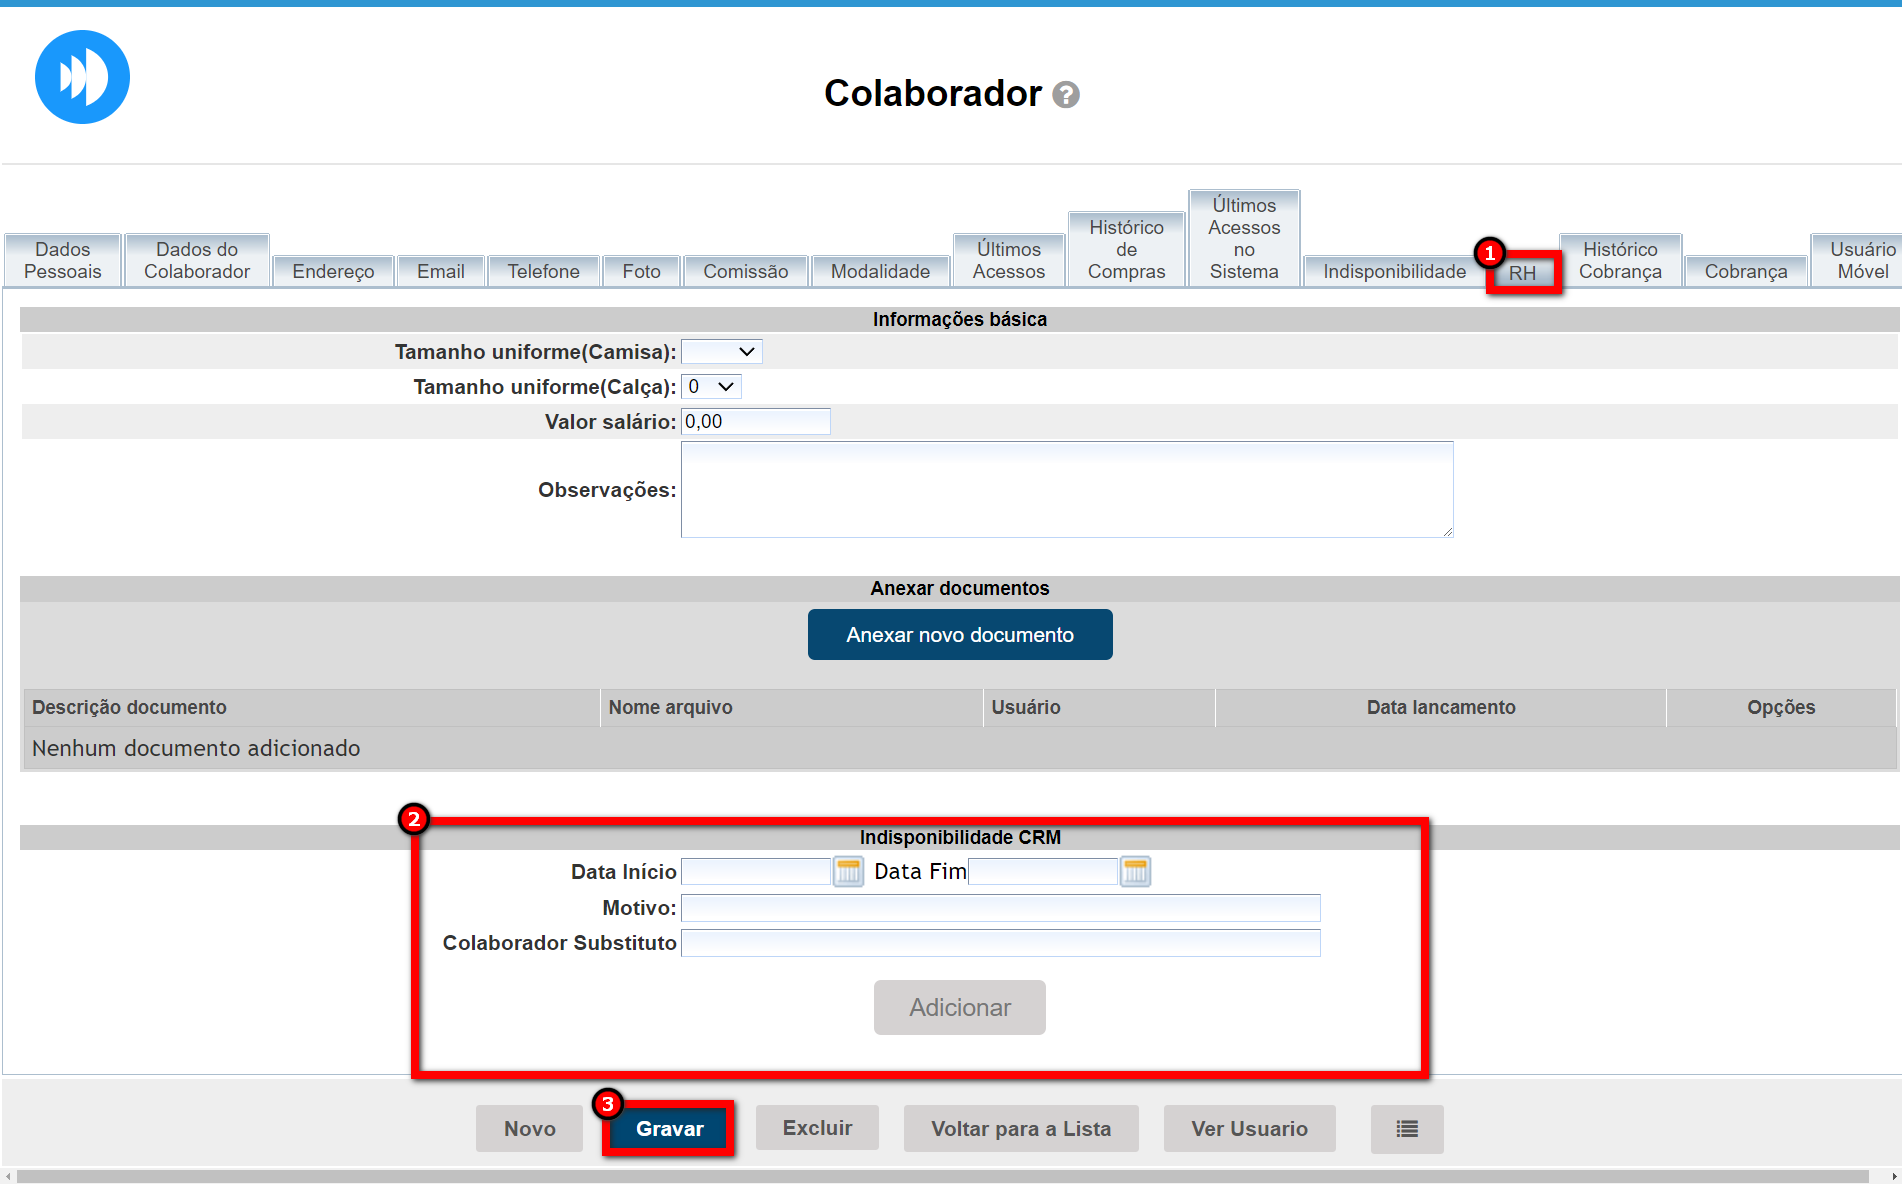Switch to the RH tab
This screenshot has height=1184, width=1902.
click(1522, 273)
